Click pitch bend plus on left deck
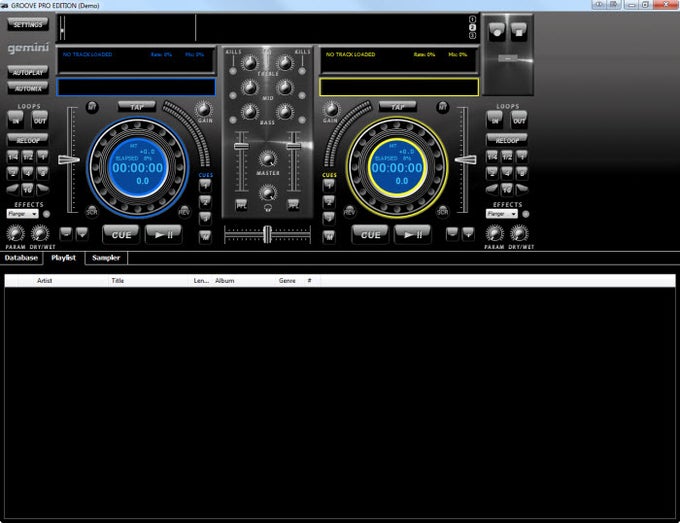 (82, 234)
